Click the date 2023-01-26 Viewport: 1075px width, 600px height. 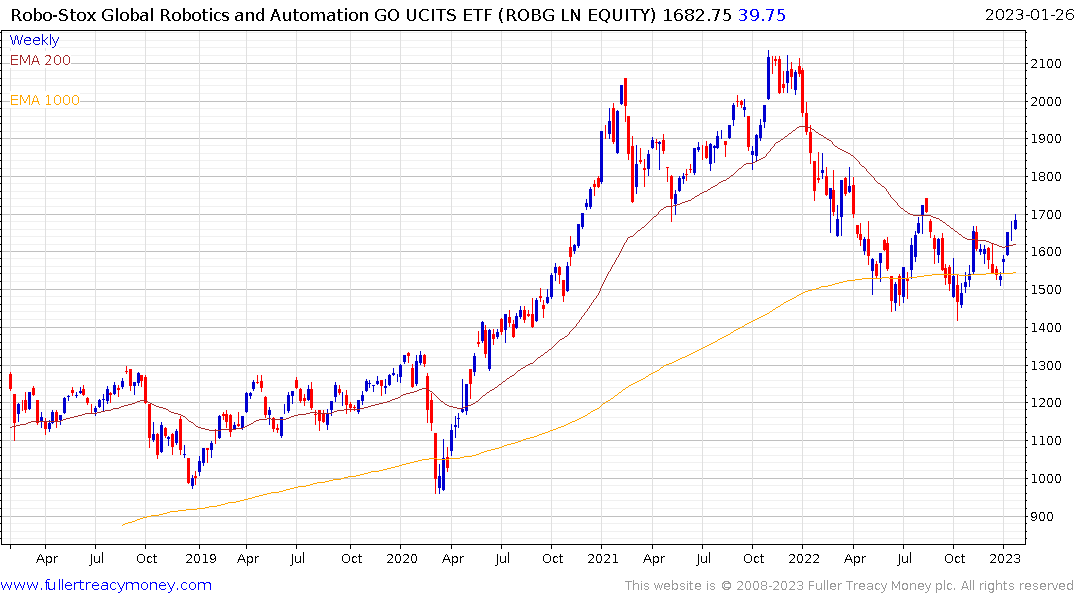click(x=1029, y=15)
